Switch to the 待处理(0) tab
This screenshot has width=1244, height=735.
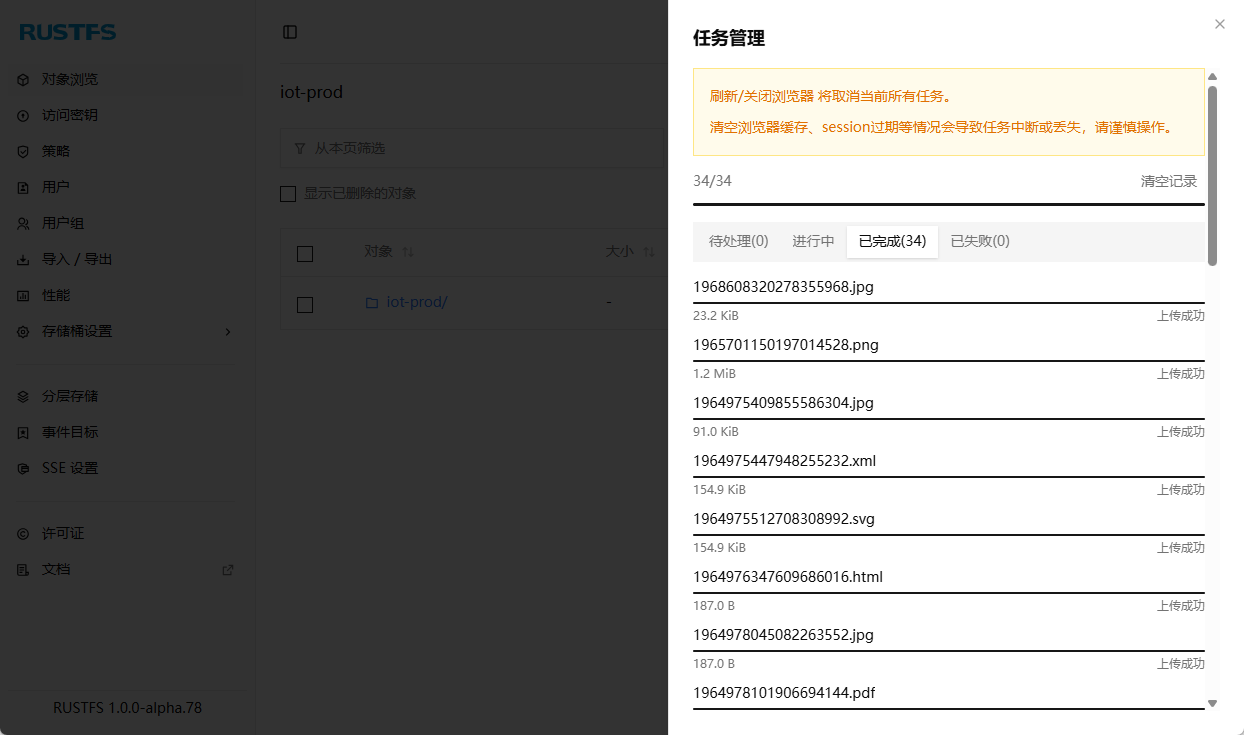click(738, 241)
